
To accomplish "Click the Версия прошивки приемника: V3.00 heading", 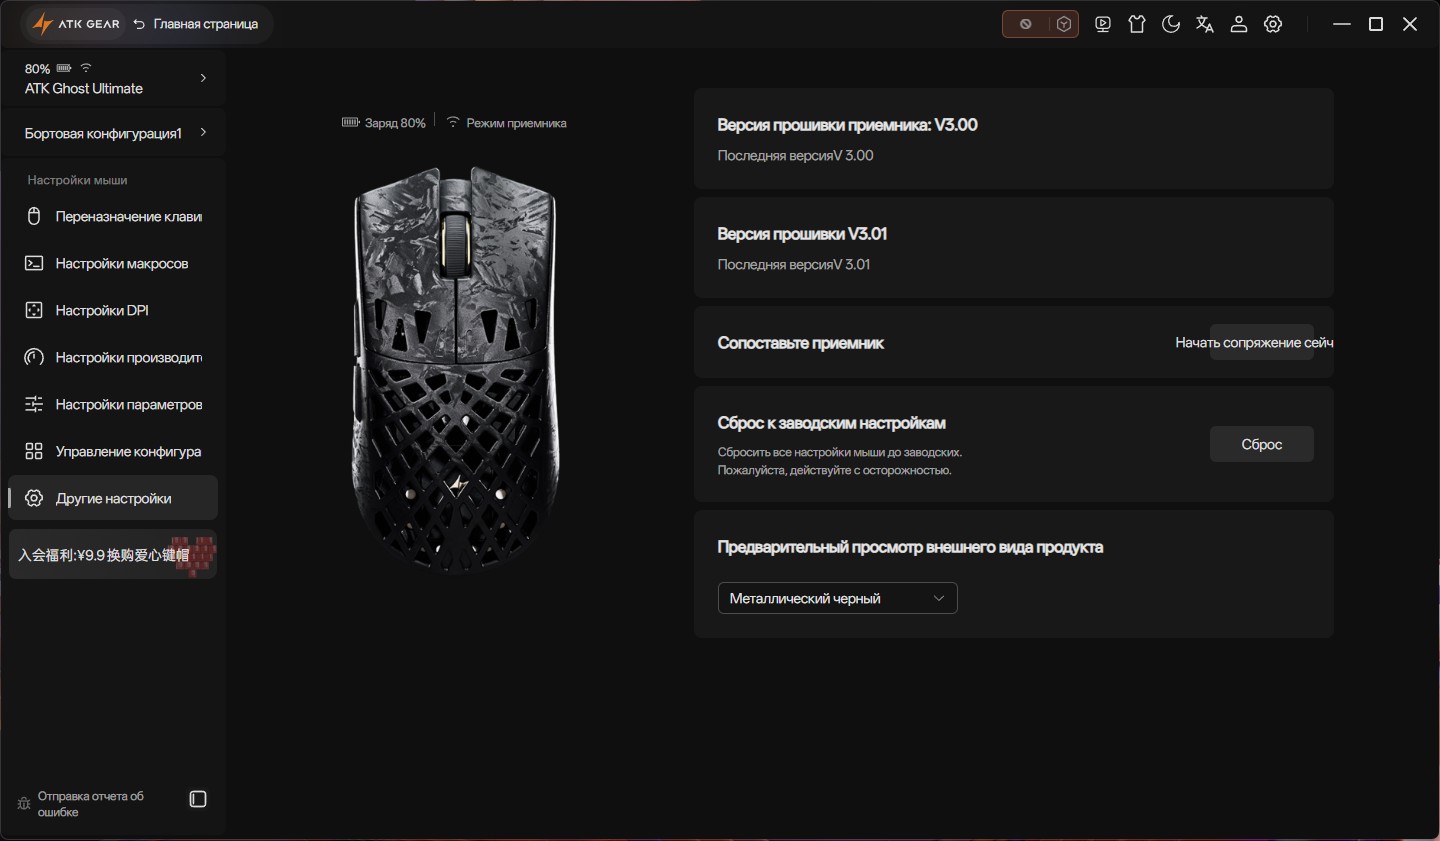I will 847,125.
